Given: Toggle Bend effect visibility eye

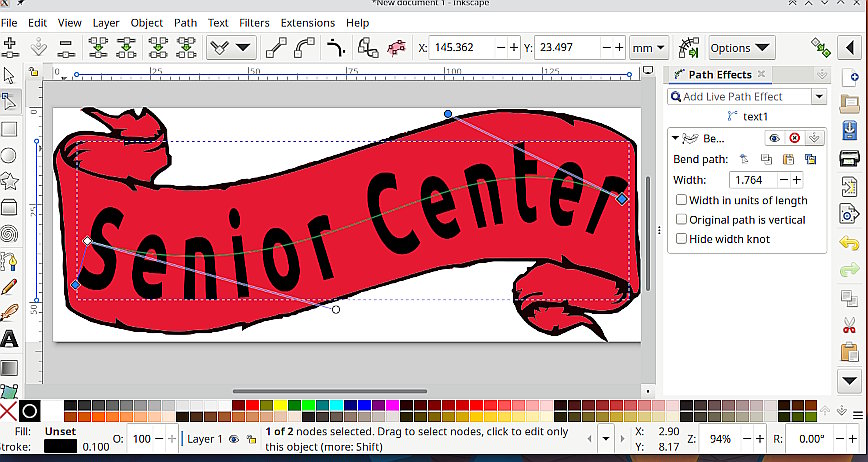Looking at the screenshot, I should coord(774,138).
